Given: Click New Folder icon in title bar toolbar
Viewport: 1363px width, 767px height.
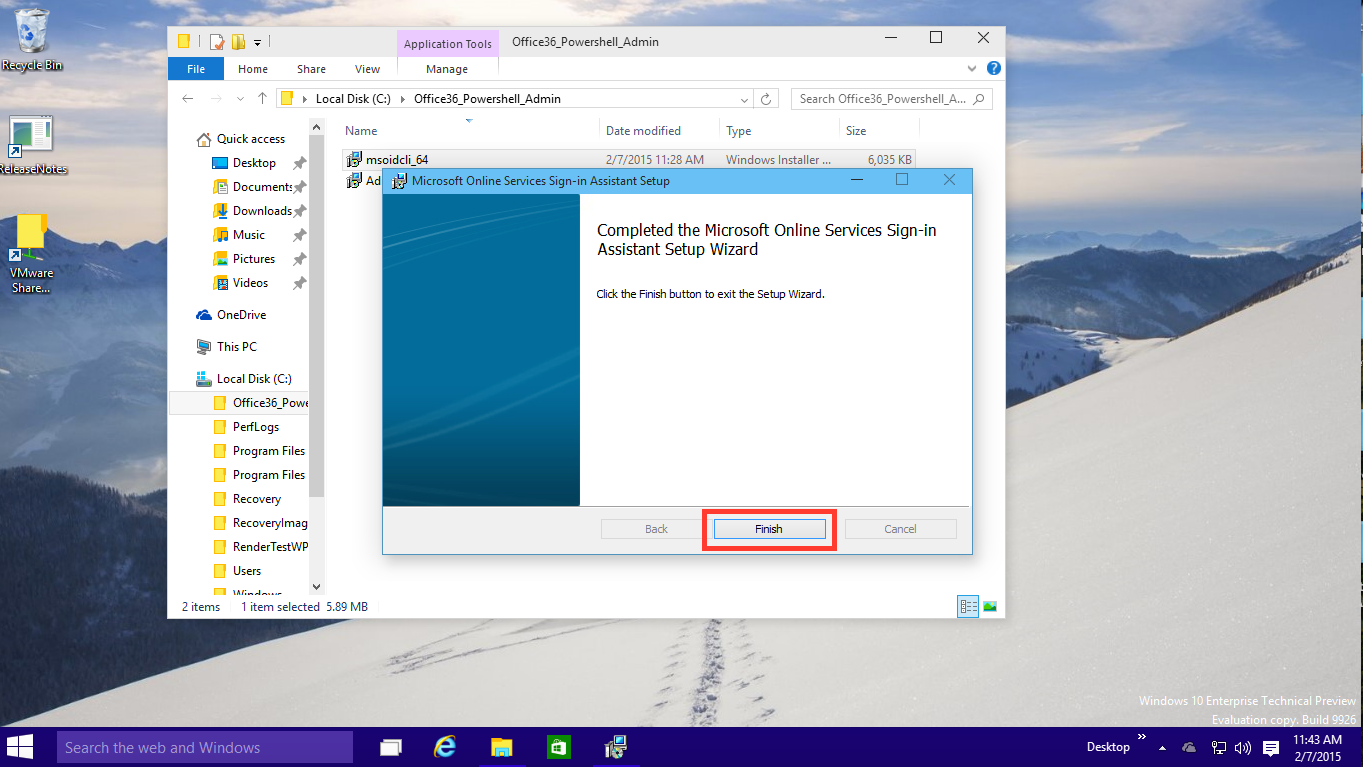Looking at the screenshot, I should pos(238,42).
